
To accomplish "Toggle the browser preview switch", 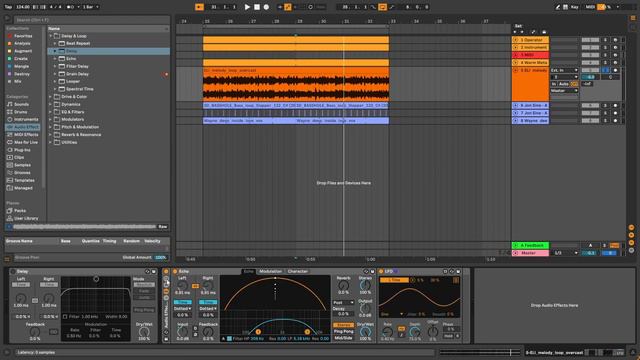I will coord(9,227).
